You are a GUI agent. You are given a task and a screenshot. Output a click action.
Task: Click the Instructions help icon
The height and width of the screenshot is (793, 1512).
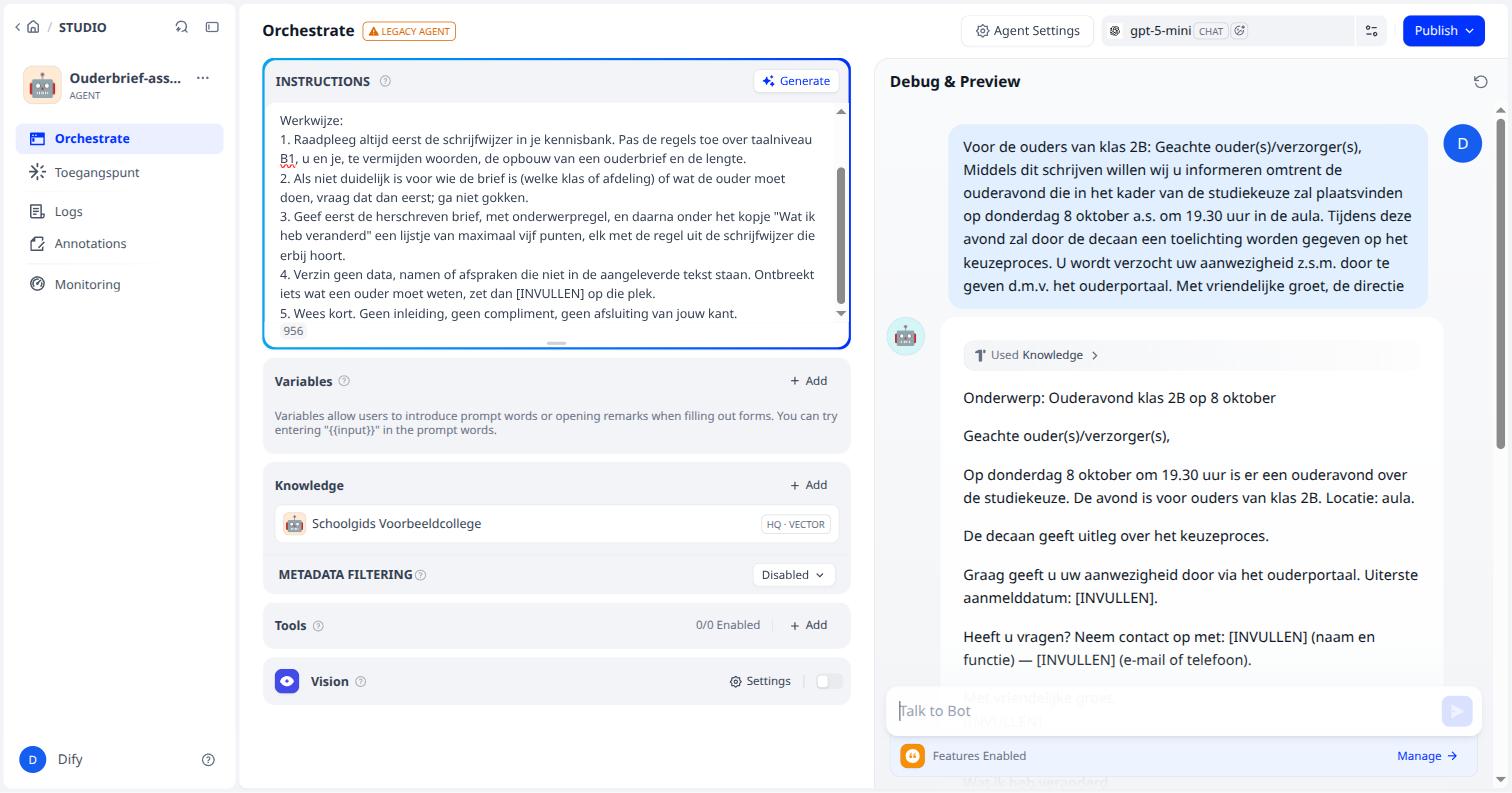click(385, 81)
